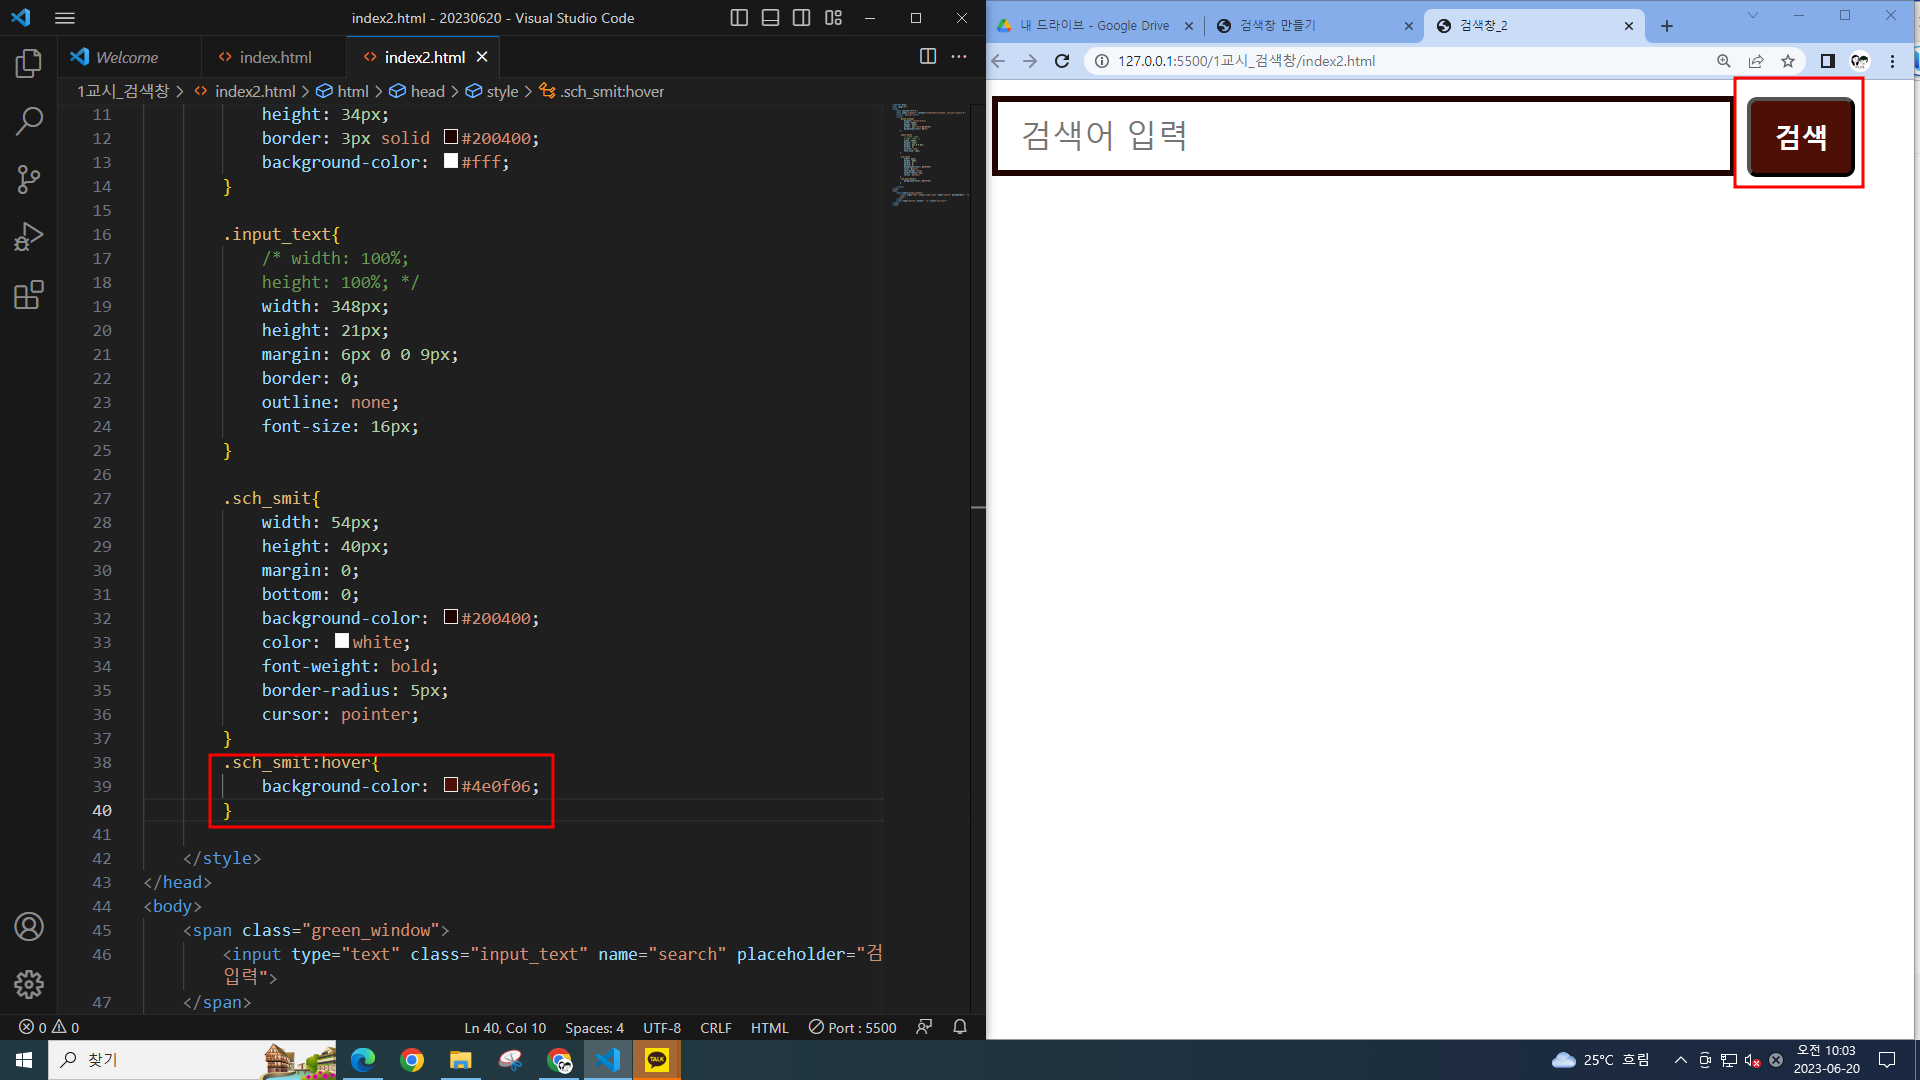This screenshot has height=1080, width=1920.
Task: Toggle primary side bar layout button
Action: point(739,18)
